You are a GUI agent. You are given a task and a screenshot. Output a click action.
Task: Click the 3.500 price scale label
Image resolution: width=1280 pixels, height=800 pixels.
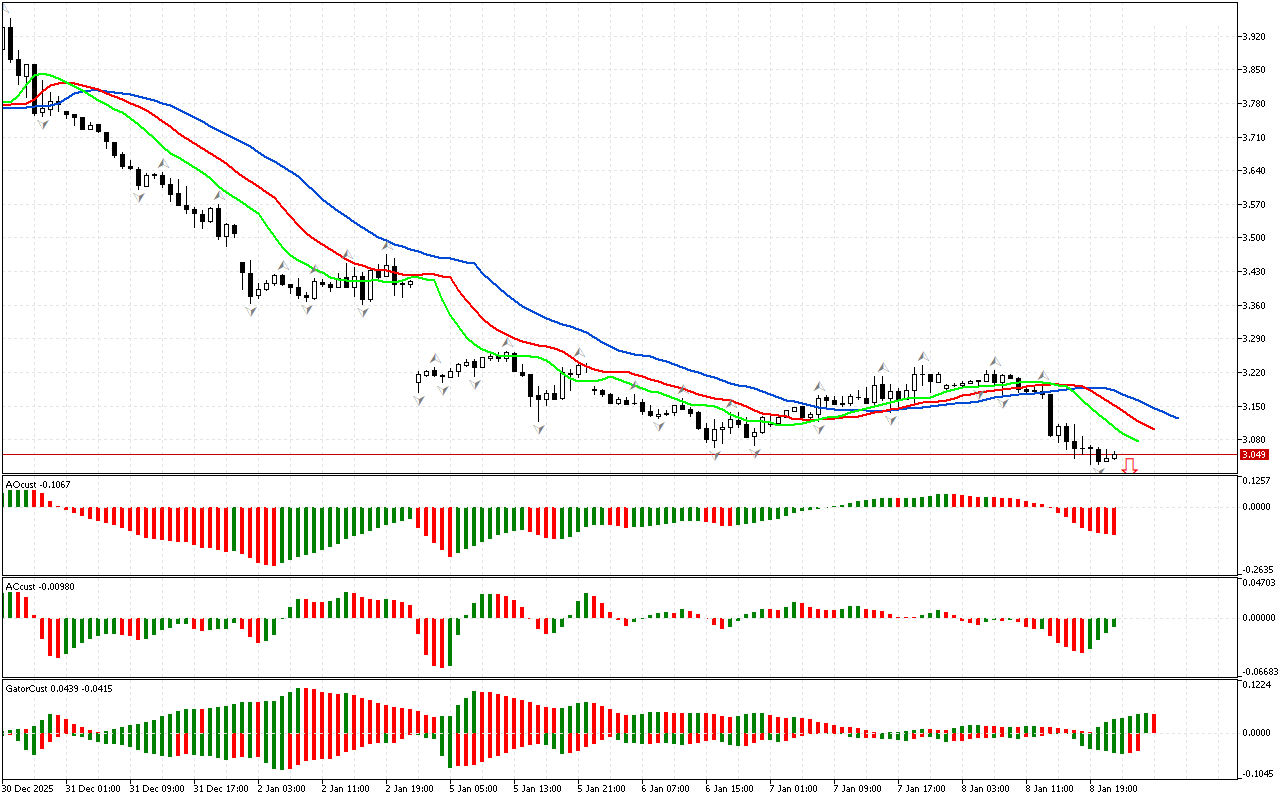tap(1253, 238)
